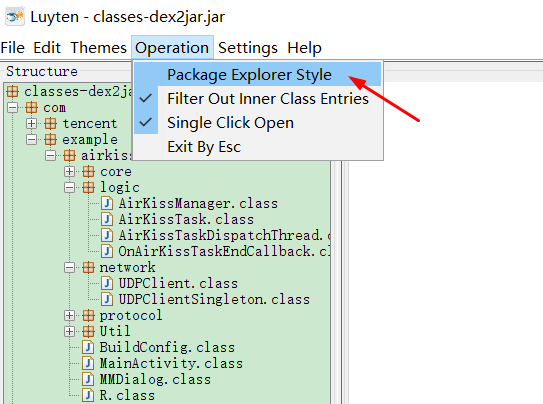
Task: Open the Help menu
Action: tap(304, 47)
